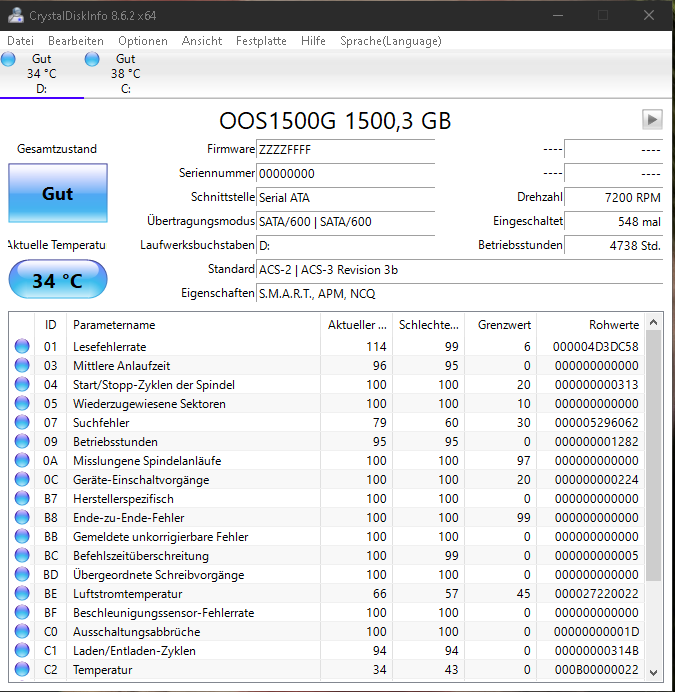The height and width of the screenshot is (692, 675).
Task: Click the Schlechte column header
Action: coord(429,325)
